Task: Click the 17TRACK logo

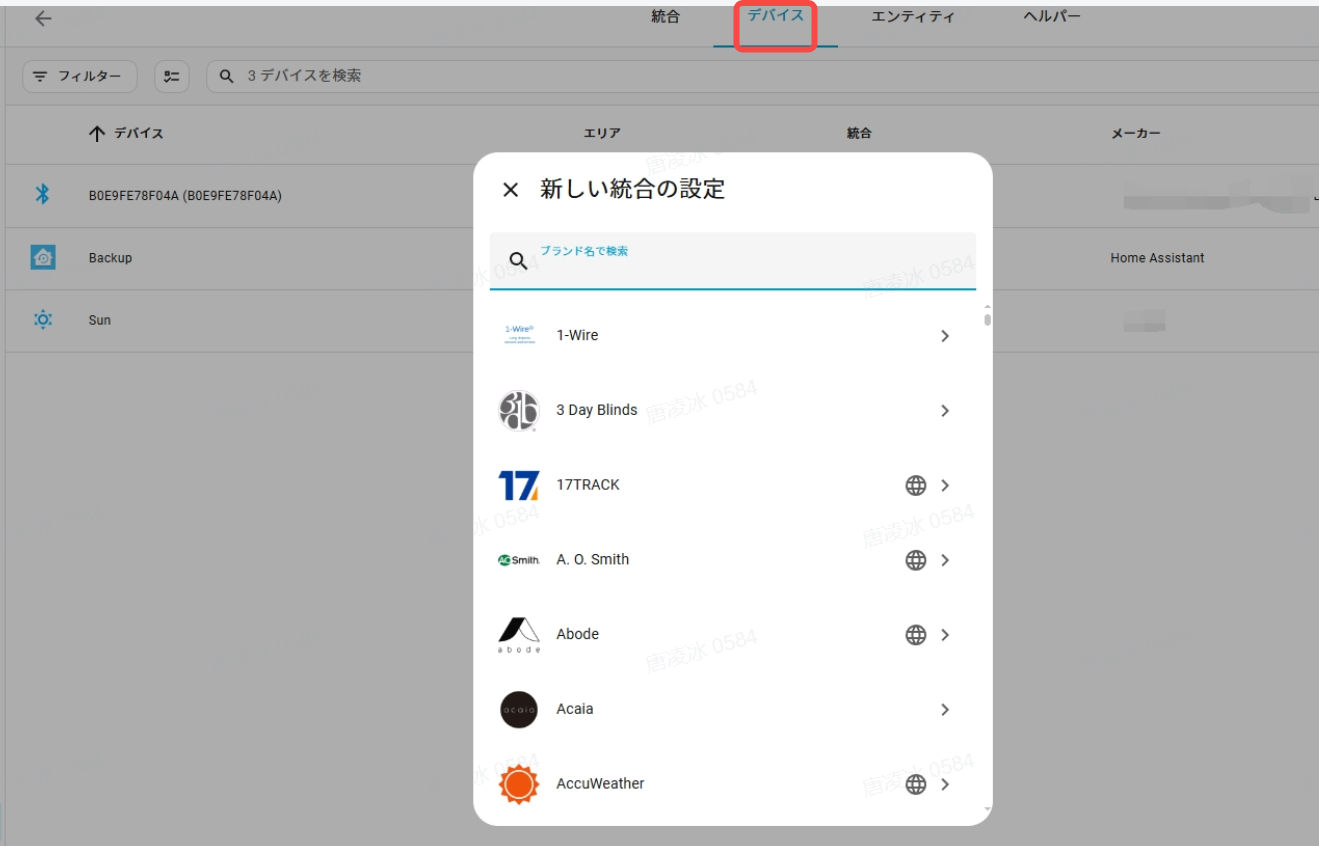Action: point(519,485)
